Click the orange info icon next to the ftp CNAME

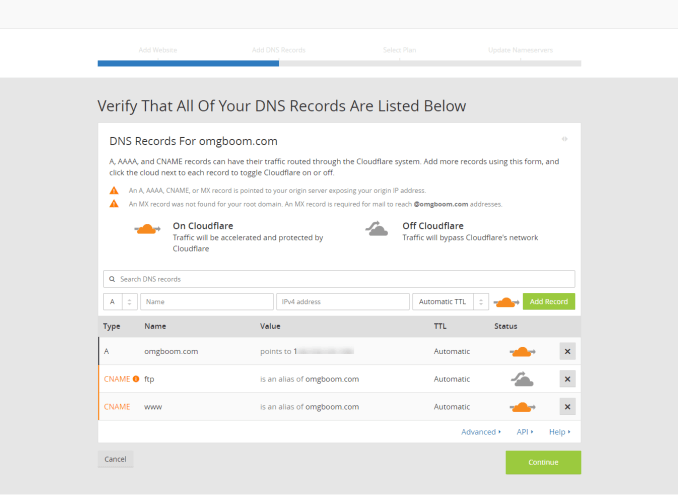(x=136, y=379)
